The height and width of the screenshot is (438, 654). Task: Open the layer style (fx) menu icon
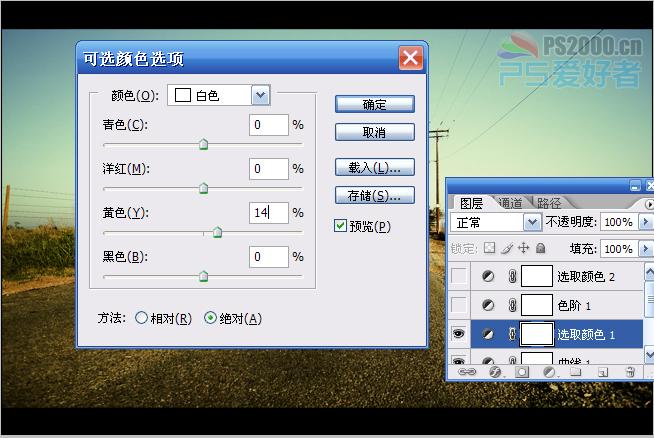coord(495,372)
